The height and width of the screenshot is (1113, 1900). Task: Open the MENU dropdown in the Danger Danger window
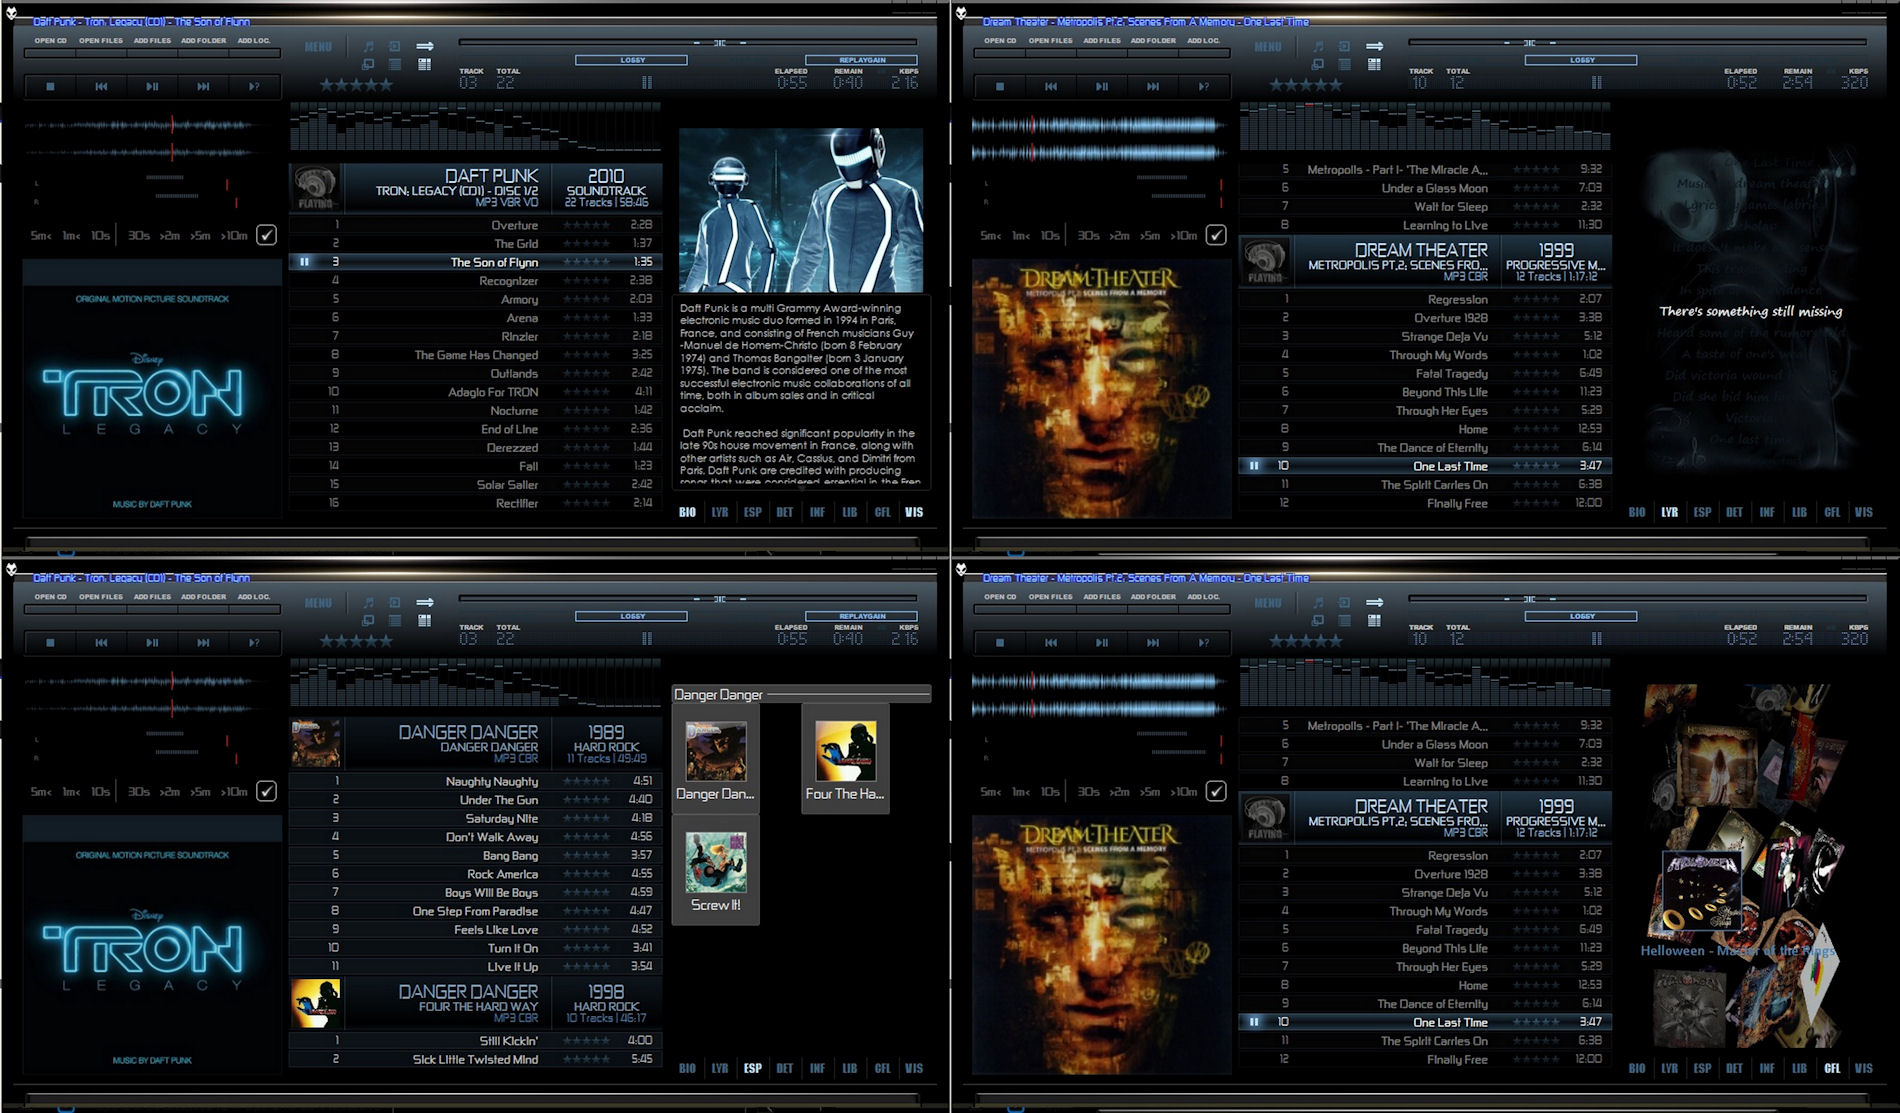(318, 603)
